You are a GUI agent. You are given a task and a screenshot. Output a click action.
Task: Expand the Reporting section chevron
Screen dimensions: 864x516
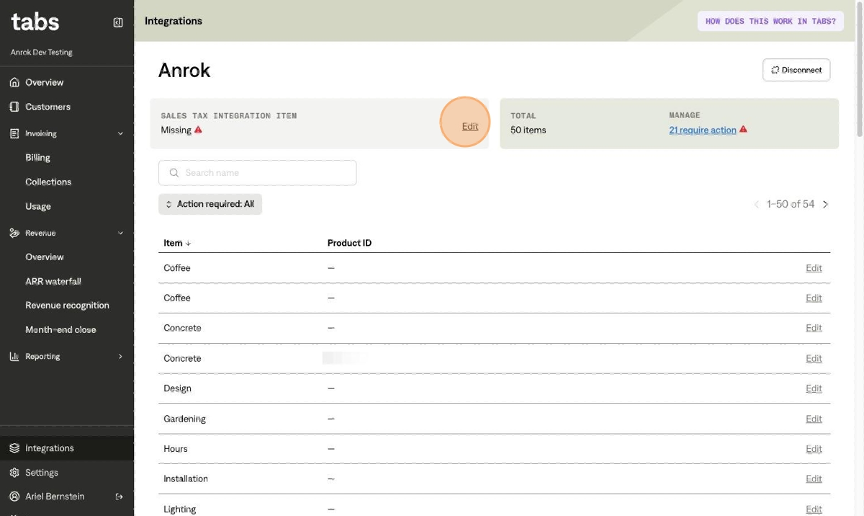pyautogui.click(x=120, y=356)
